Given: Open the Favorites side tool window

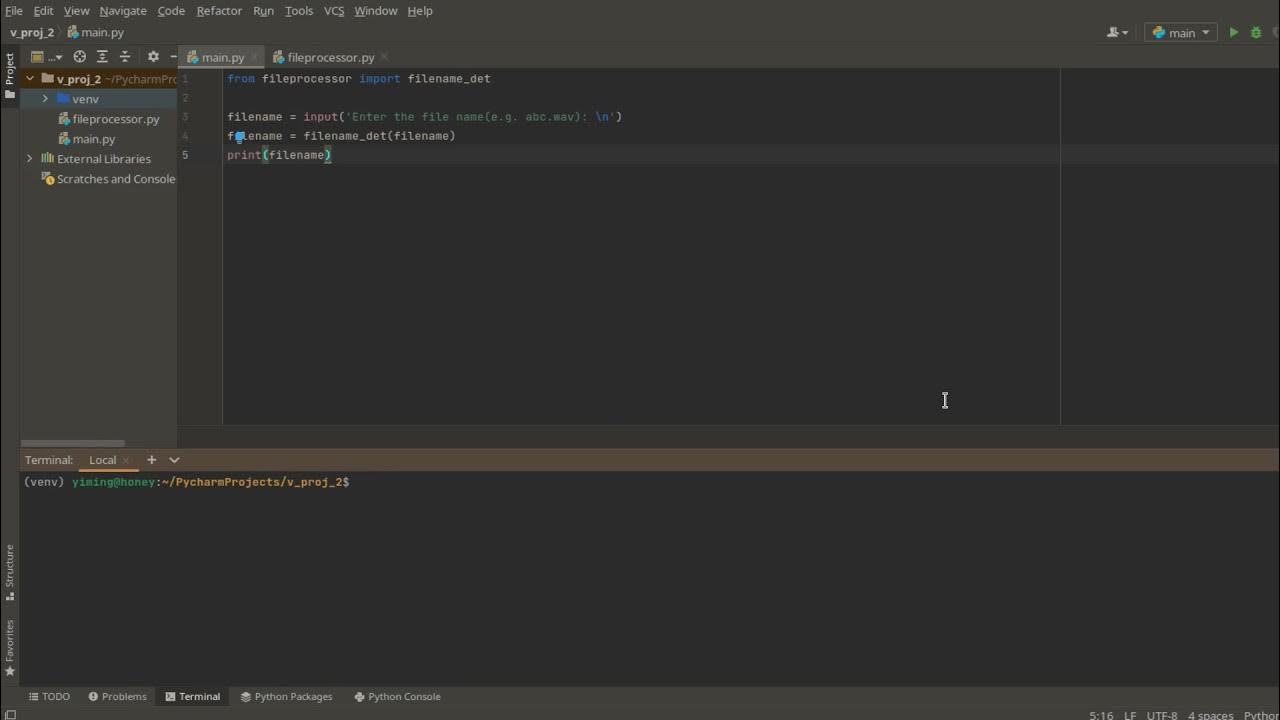Looking at the screenshot, I should coord(10,648).
